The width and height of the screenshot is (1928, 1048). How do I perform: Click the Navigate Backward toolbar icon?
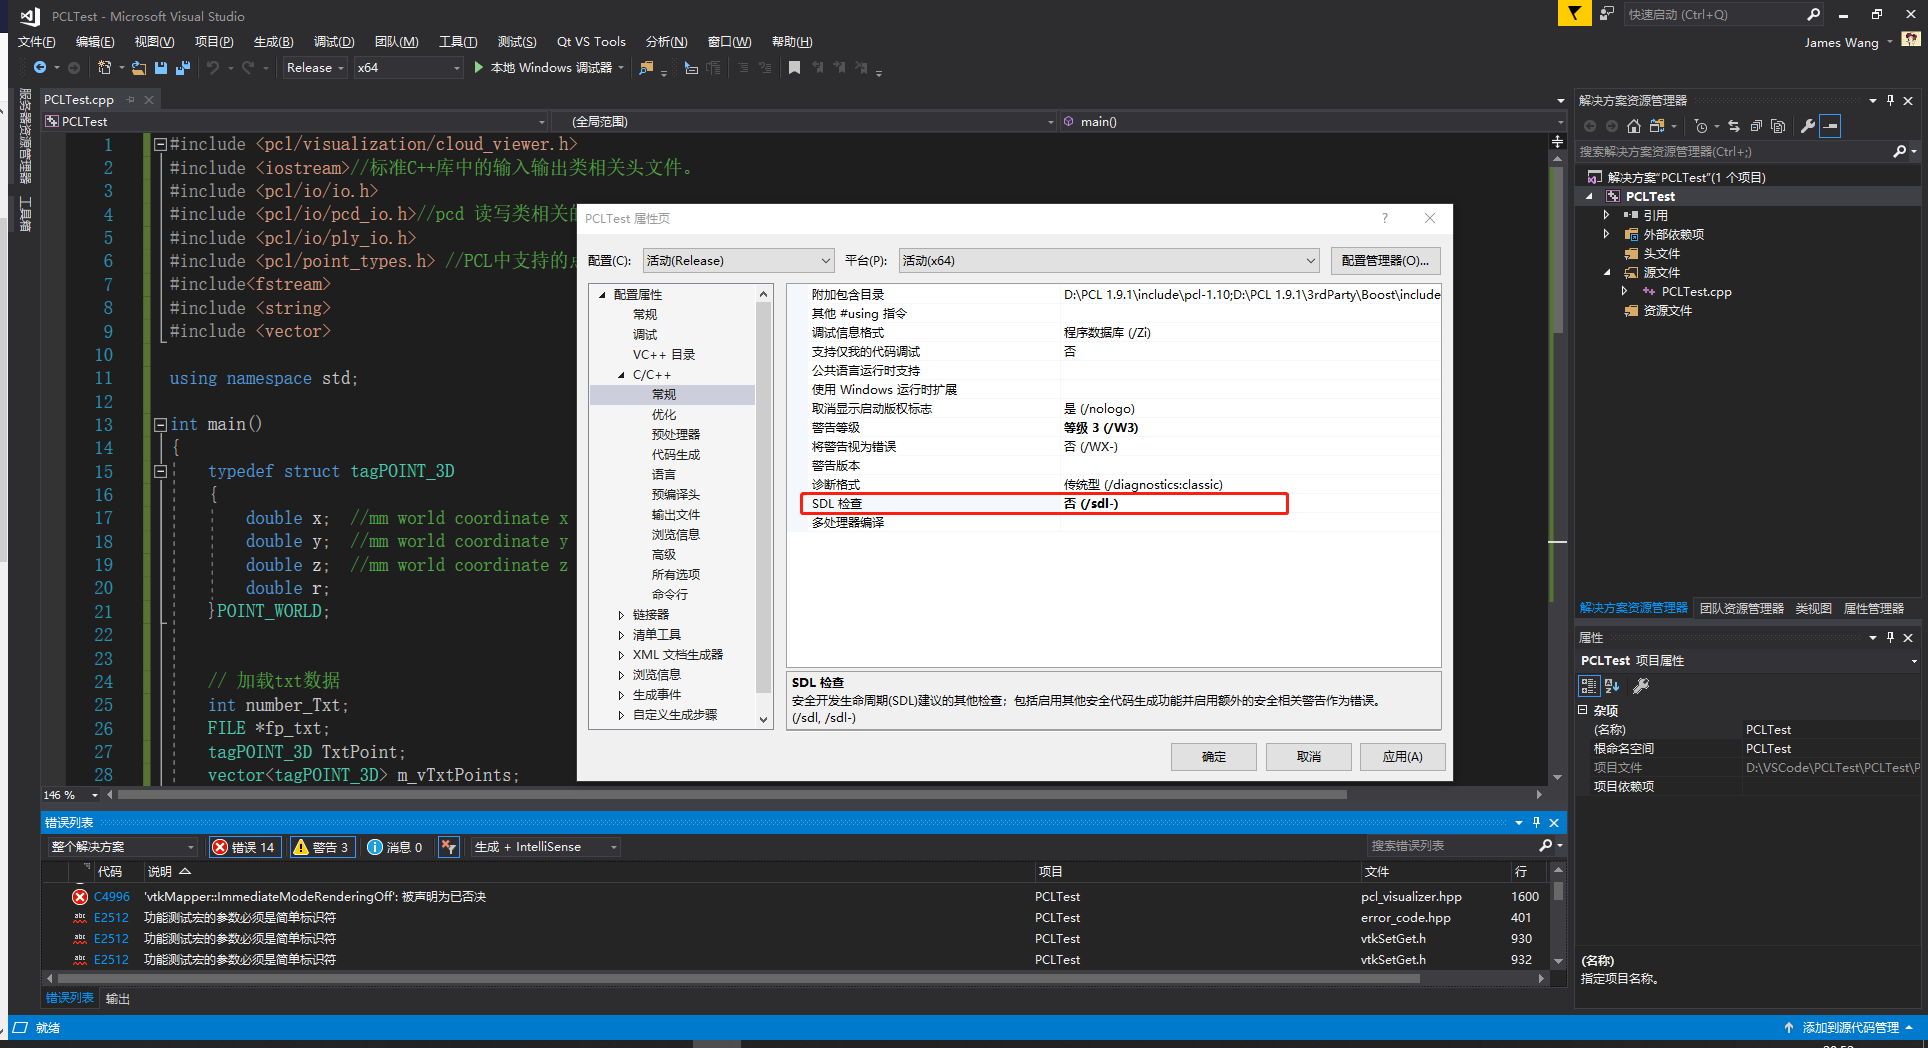(x=40, y=68)
